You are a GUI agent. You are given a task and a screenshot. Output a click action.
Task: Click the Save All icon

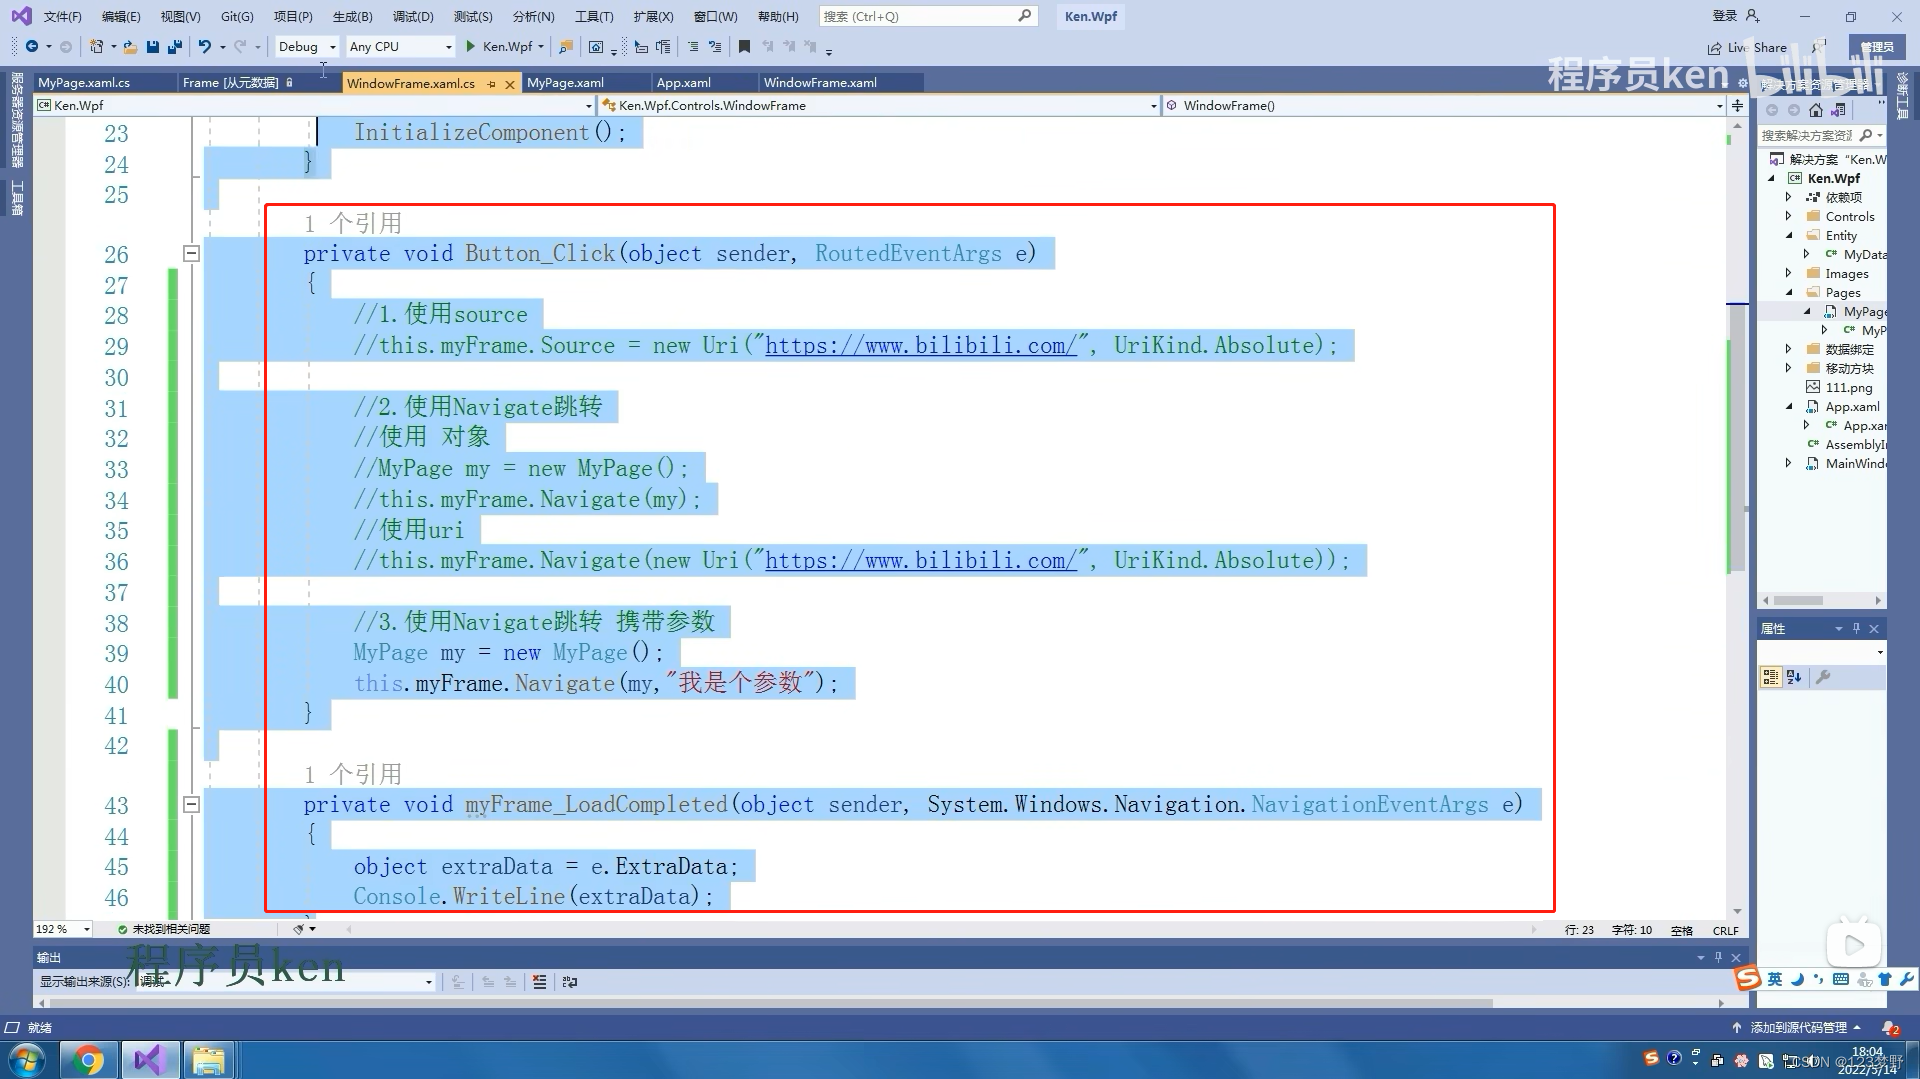(x=175, y=46)
